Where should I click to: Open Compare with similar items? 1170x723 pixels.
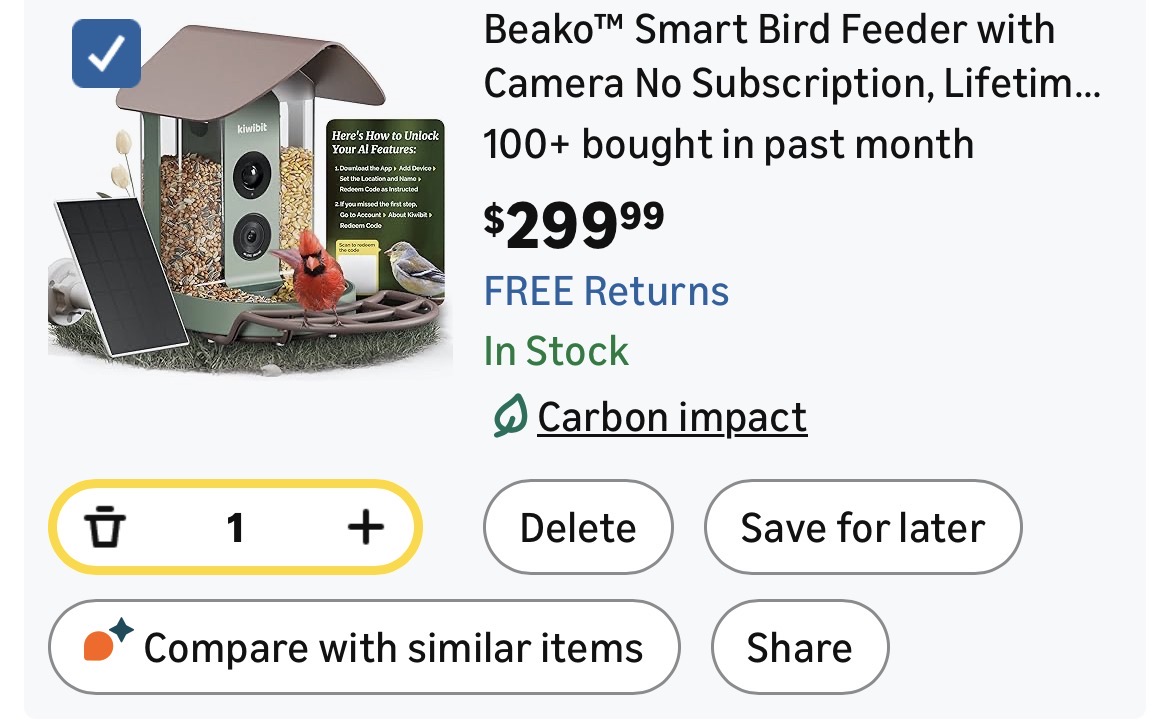point(364,647)
